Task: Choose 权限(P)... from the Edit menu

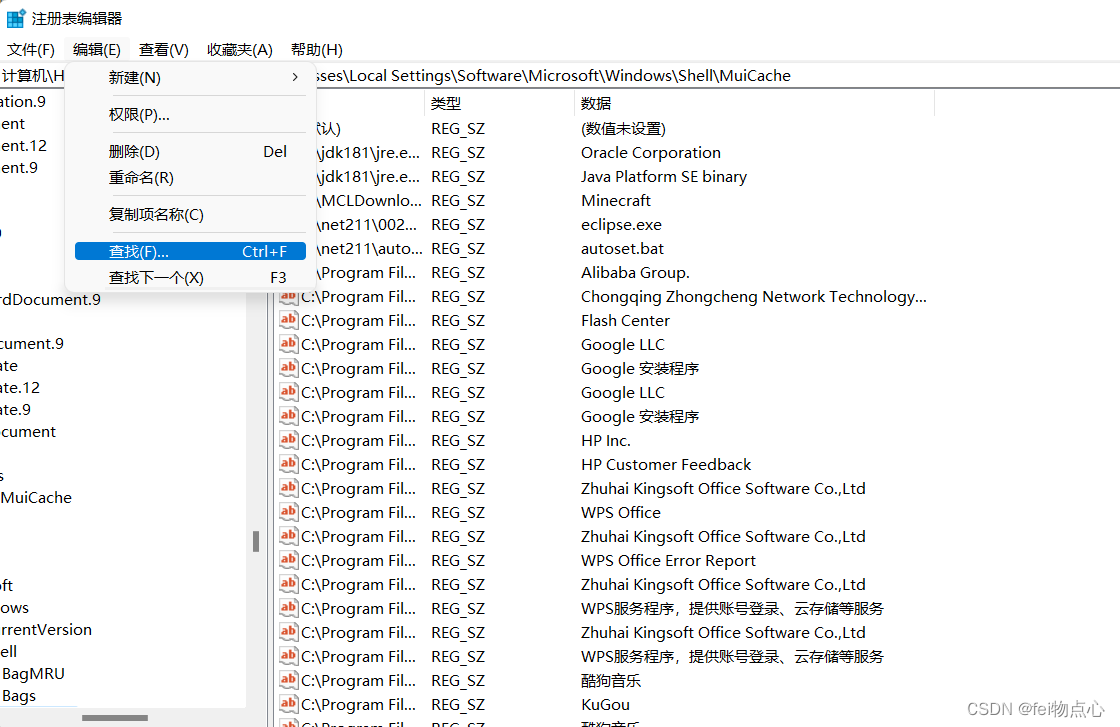Action: coord(190,114)
